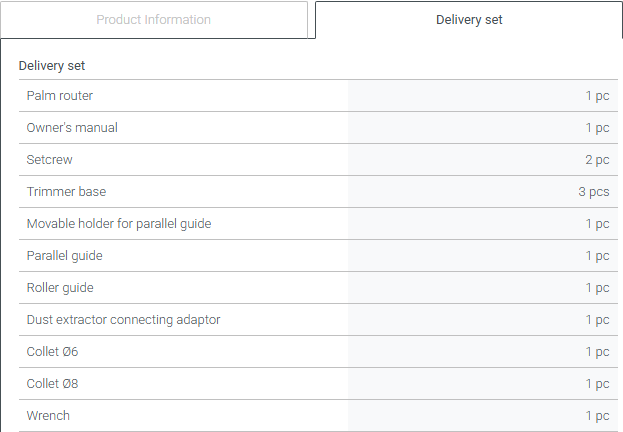Click the Collet Ø6 row label
The image size is (623, 432).
click(x=52, y=352)
